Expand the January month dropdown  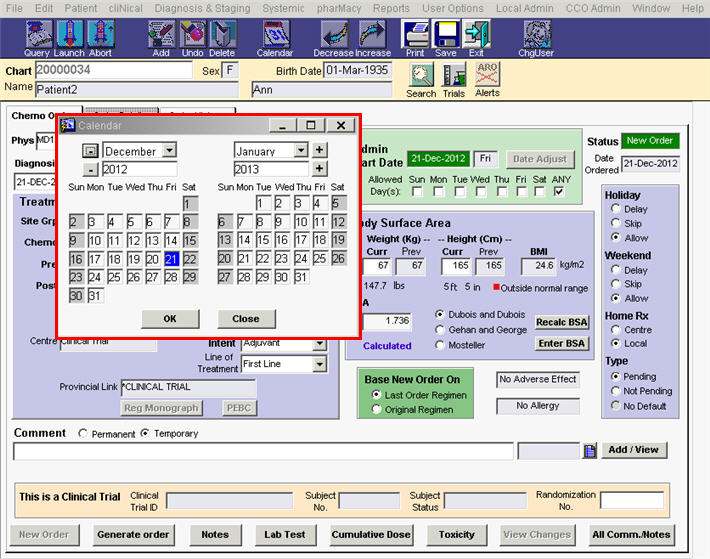tap(301, 151)
